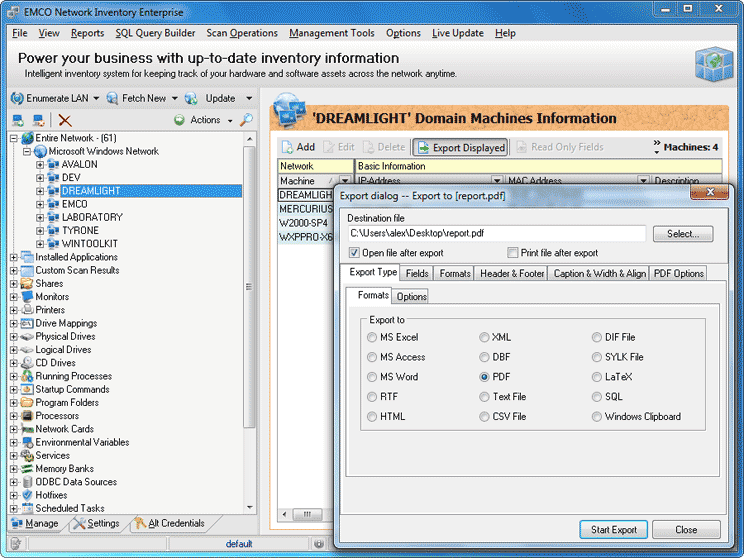
Task: Switch to the Header & Footer tab
Action: tap(511, 273)
